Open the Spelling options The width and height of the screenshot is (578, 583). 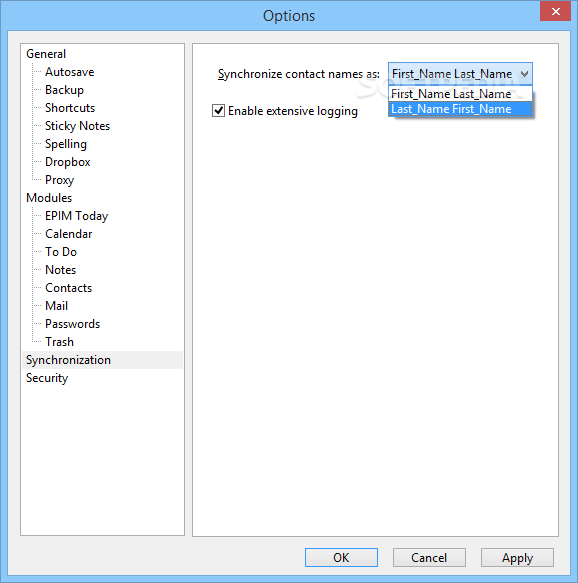click(66, 144)
